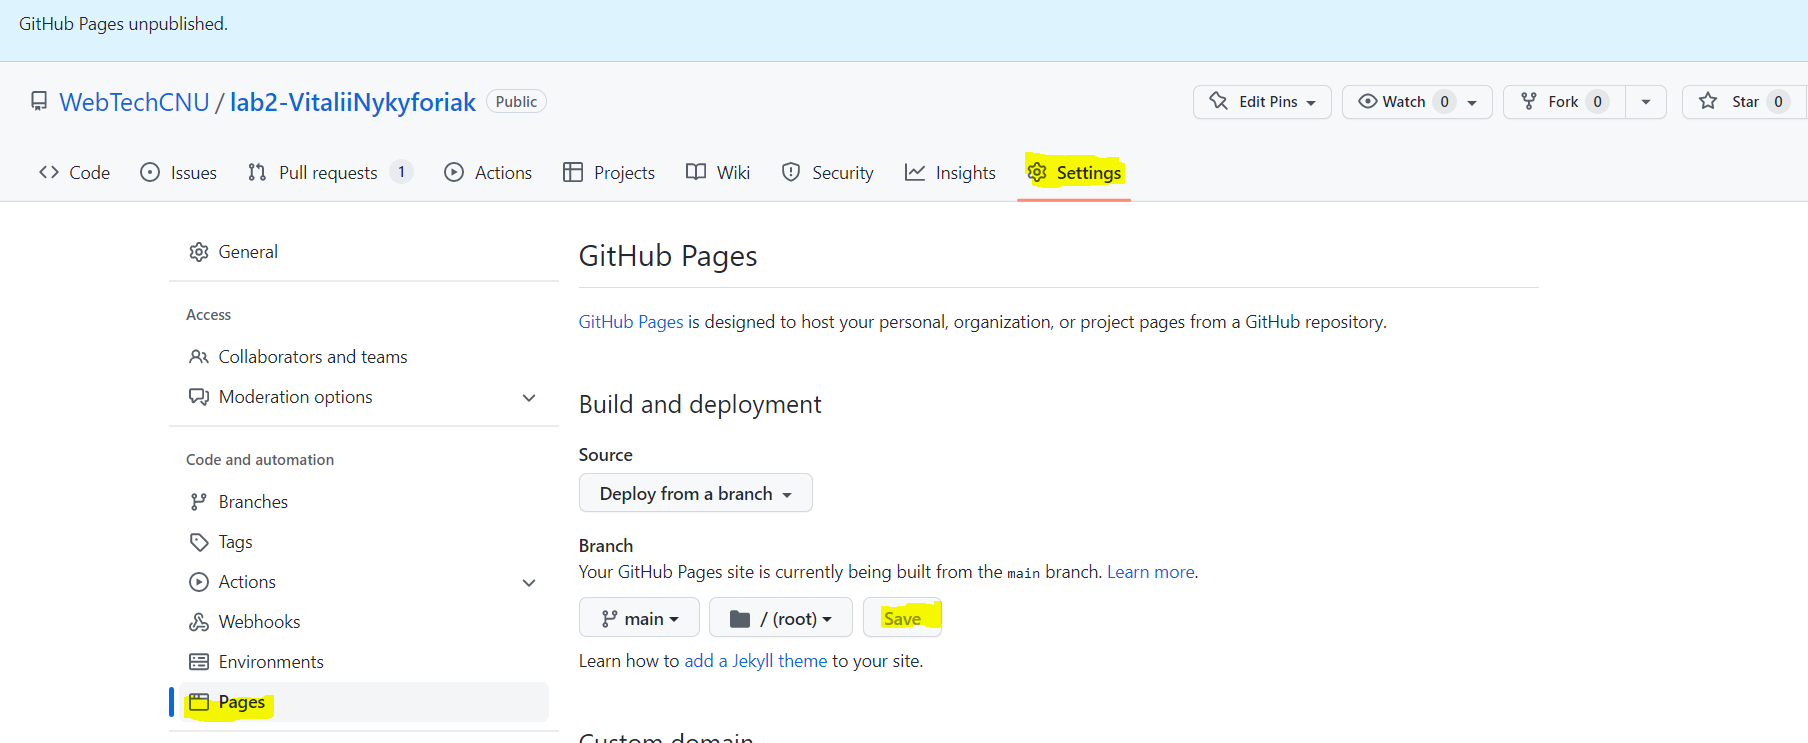Image resolution: width=1808 pixels, height=743 pixels.
Task: Open the main branch selector dropdown
Action: pos(639,618)
